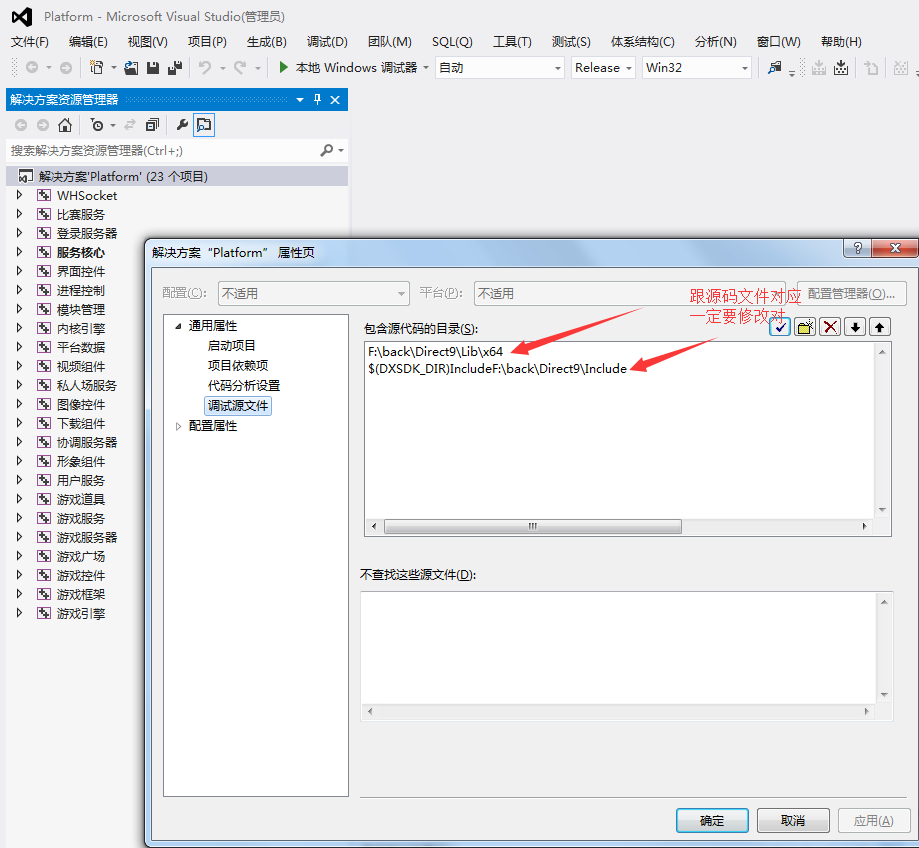Screen dimensions: 919x848
Task: Click the 确定 button
Action: 712,820
